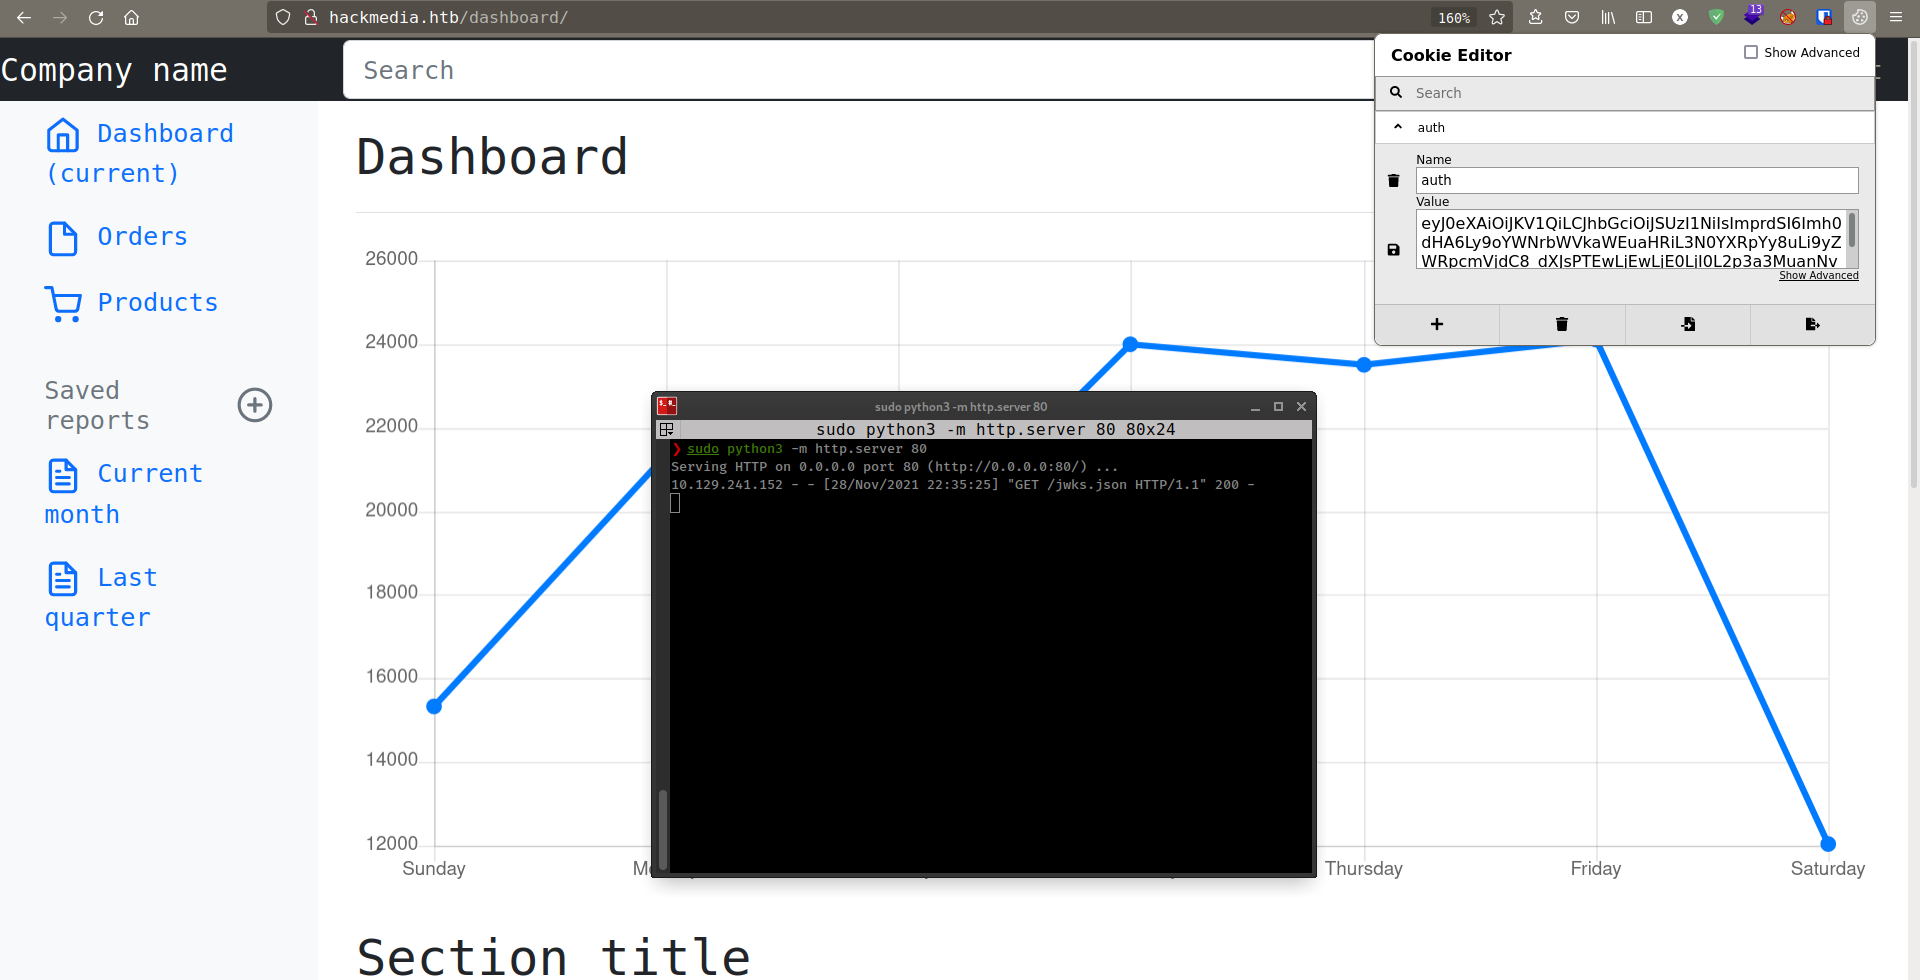
Task: Enable the Show Advanced checkbox
Action: click(1750, 52)
